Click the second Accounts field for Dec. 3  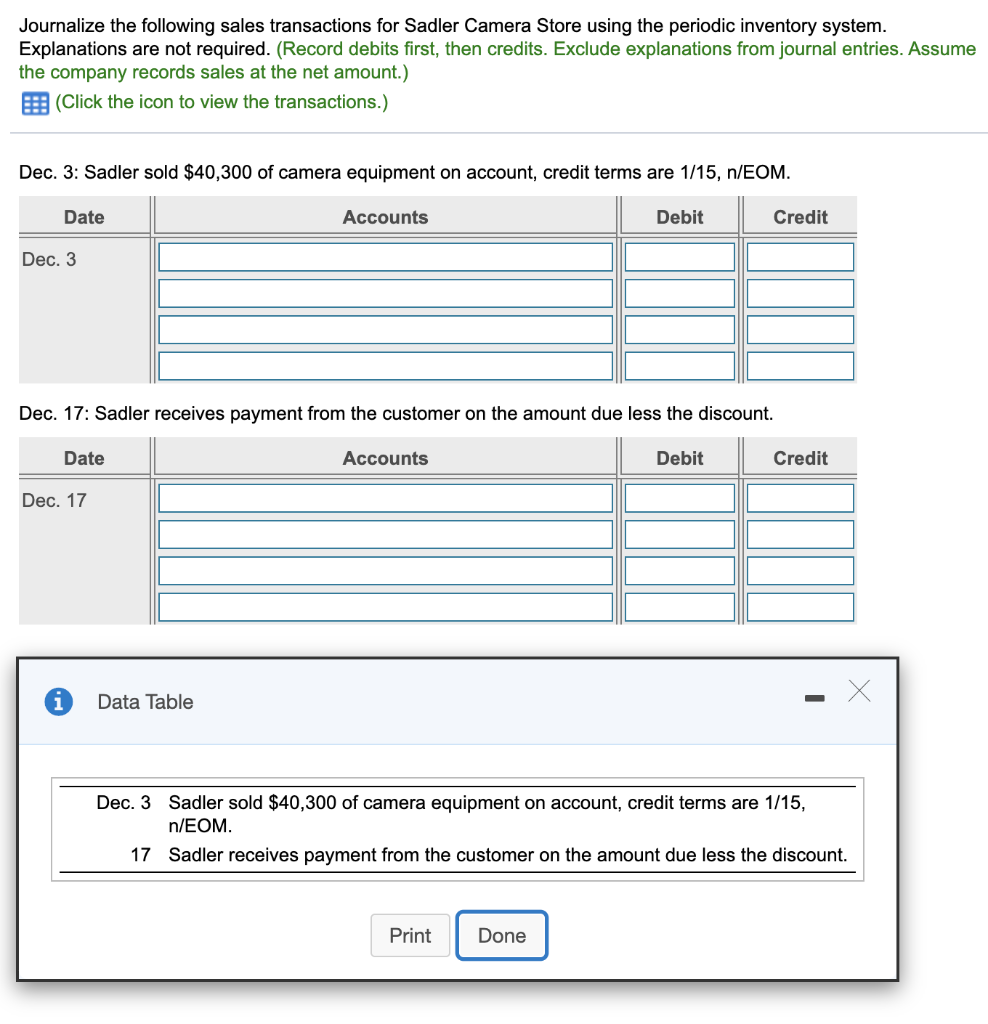(385, 292)
